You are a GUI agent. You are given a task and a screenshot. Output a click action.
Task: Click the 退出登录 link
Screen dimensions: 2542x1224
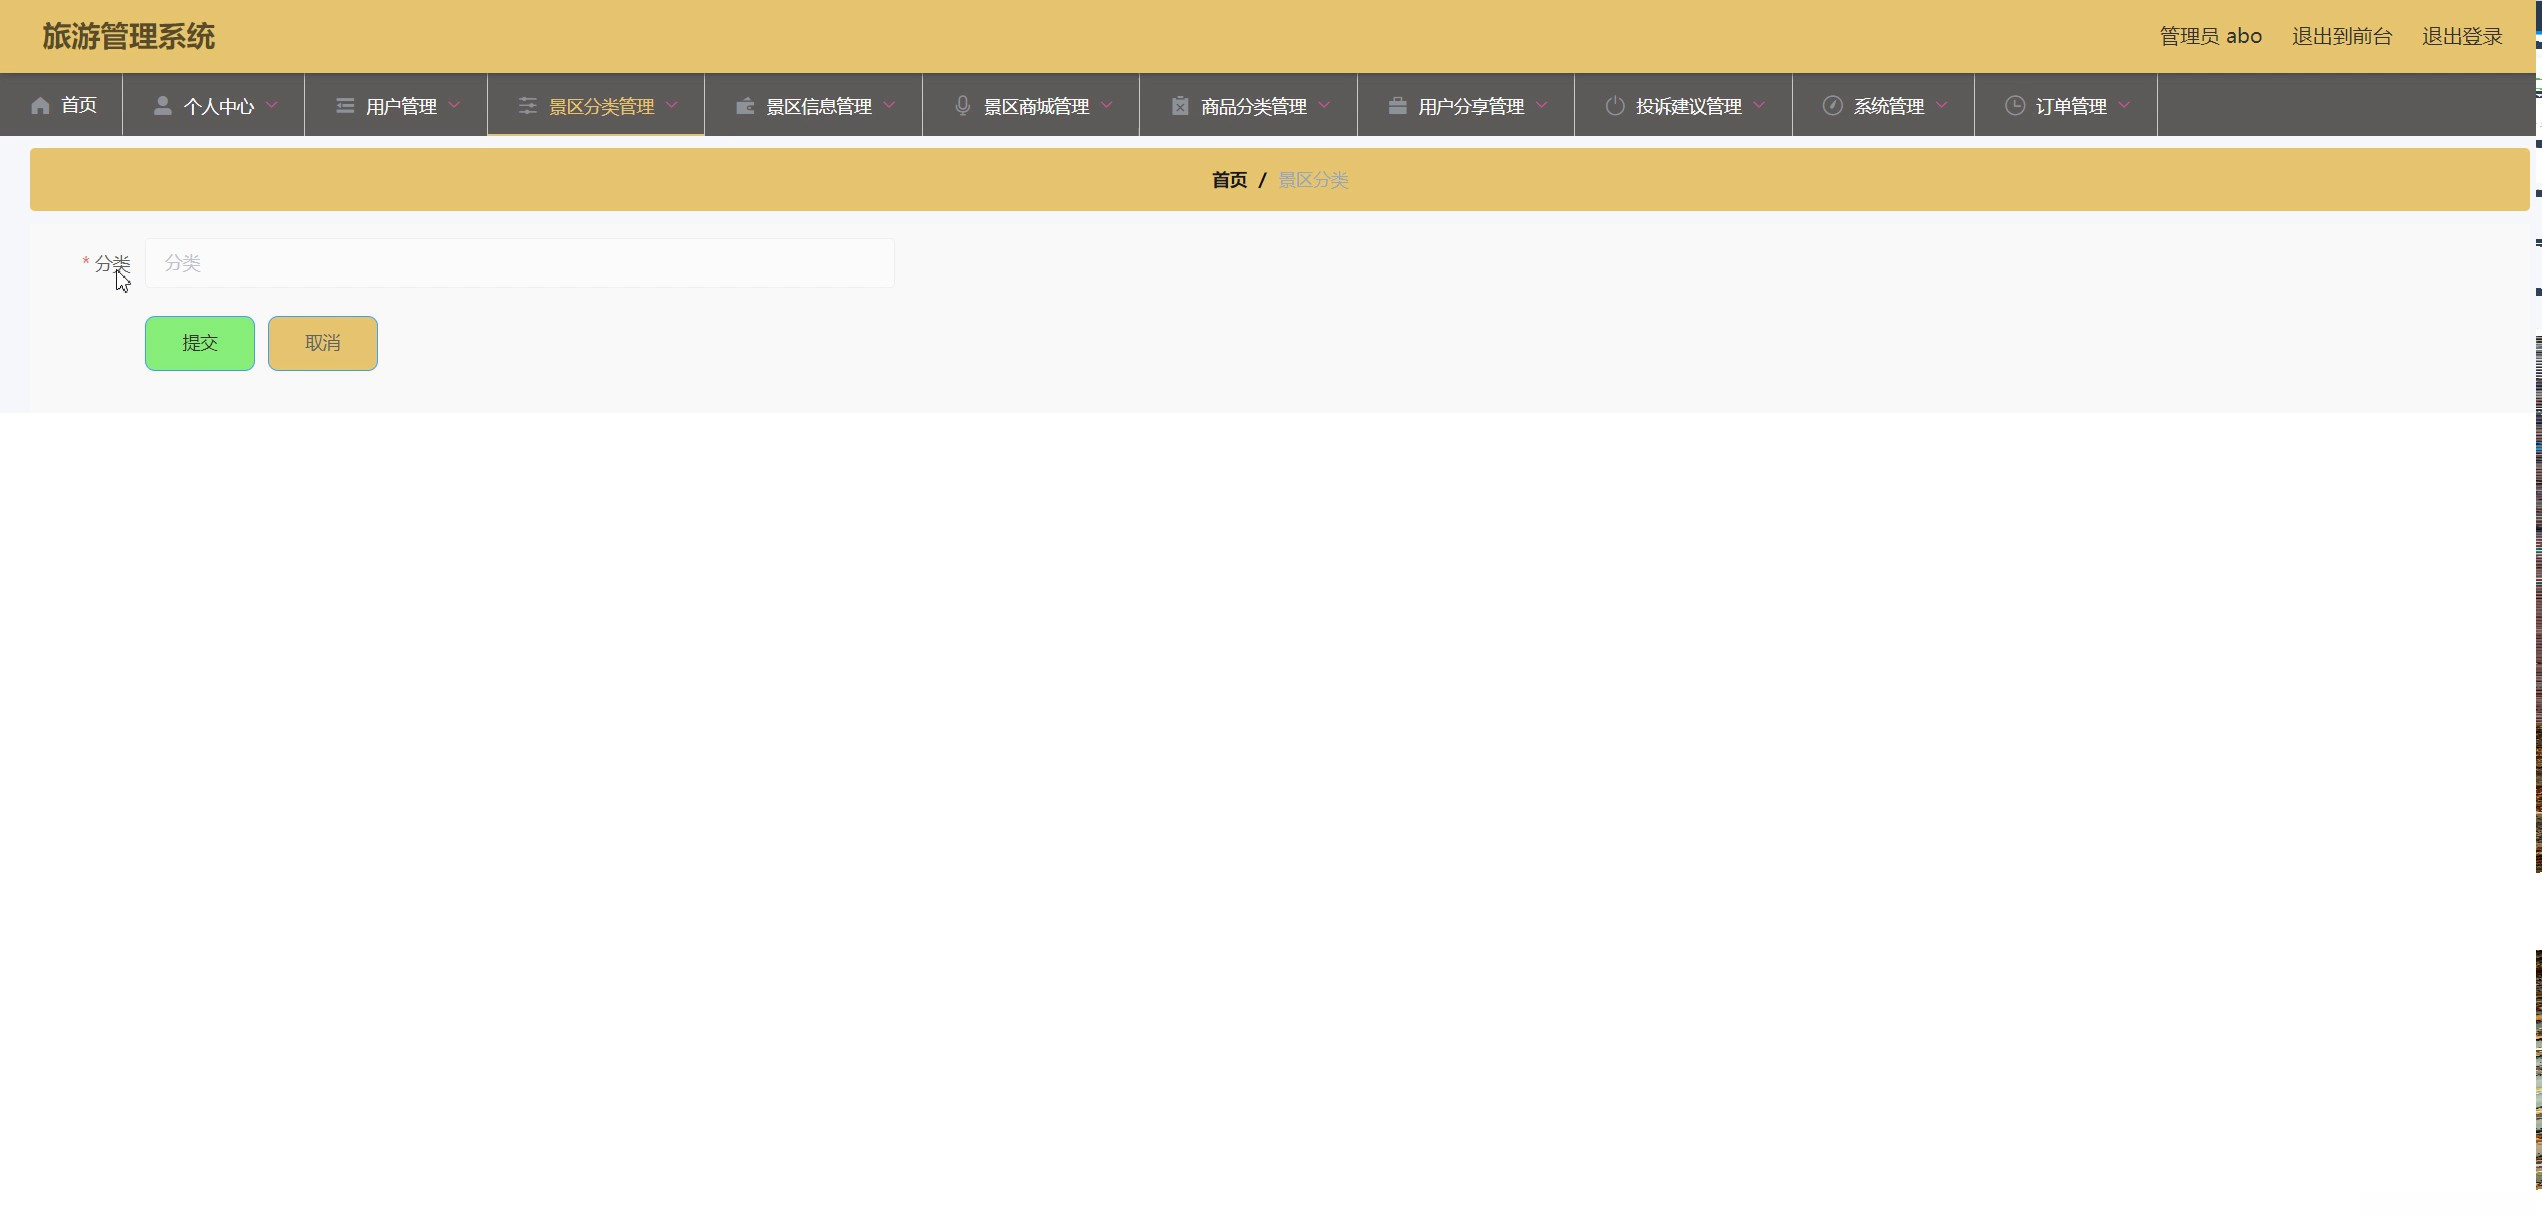click(2461, 37)
